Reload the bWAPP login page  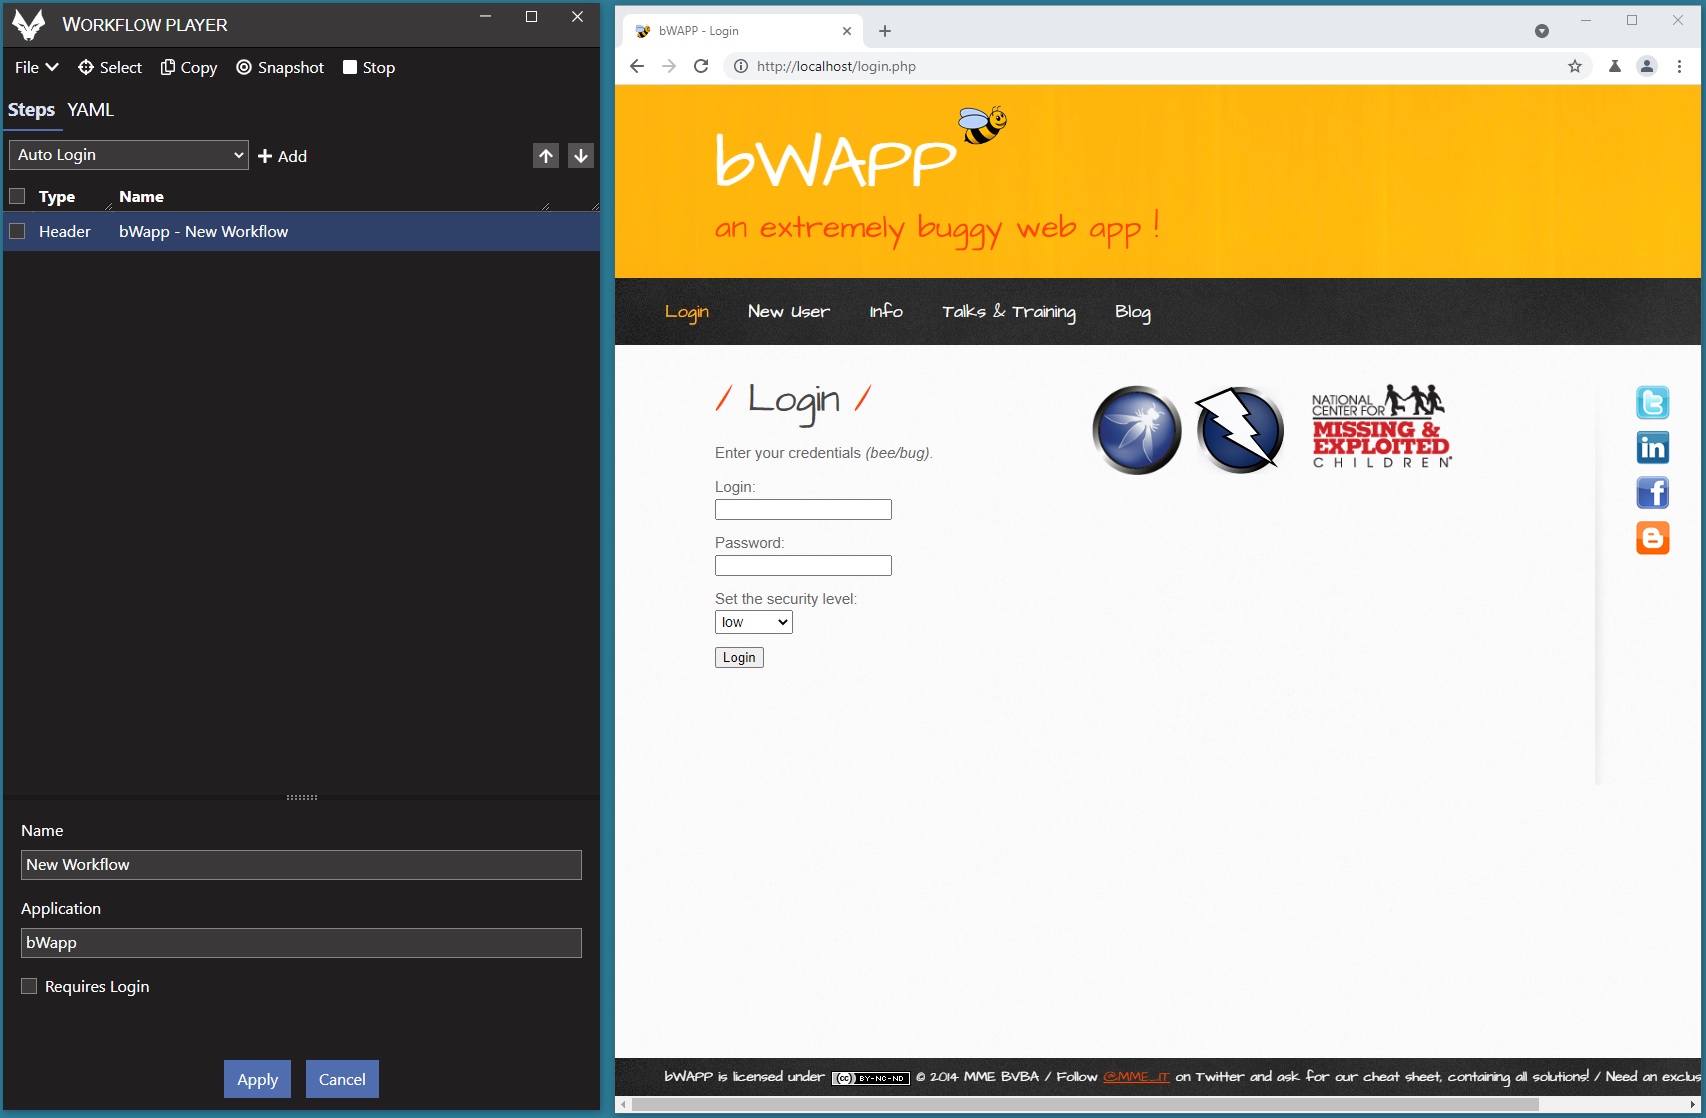pos(701,66)
